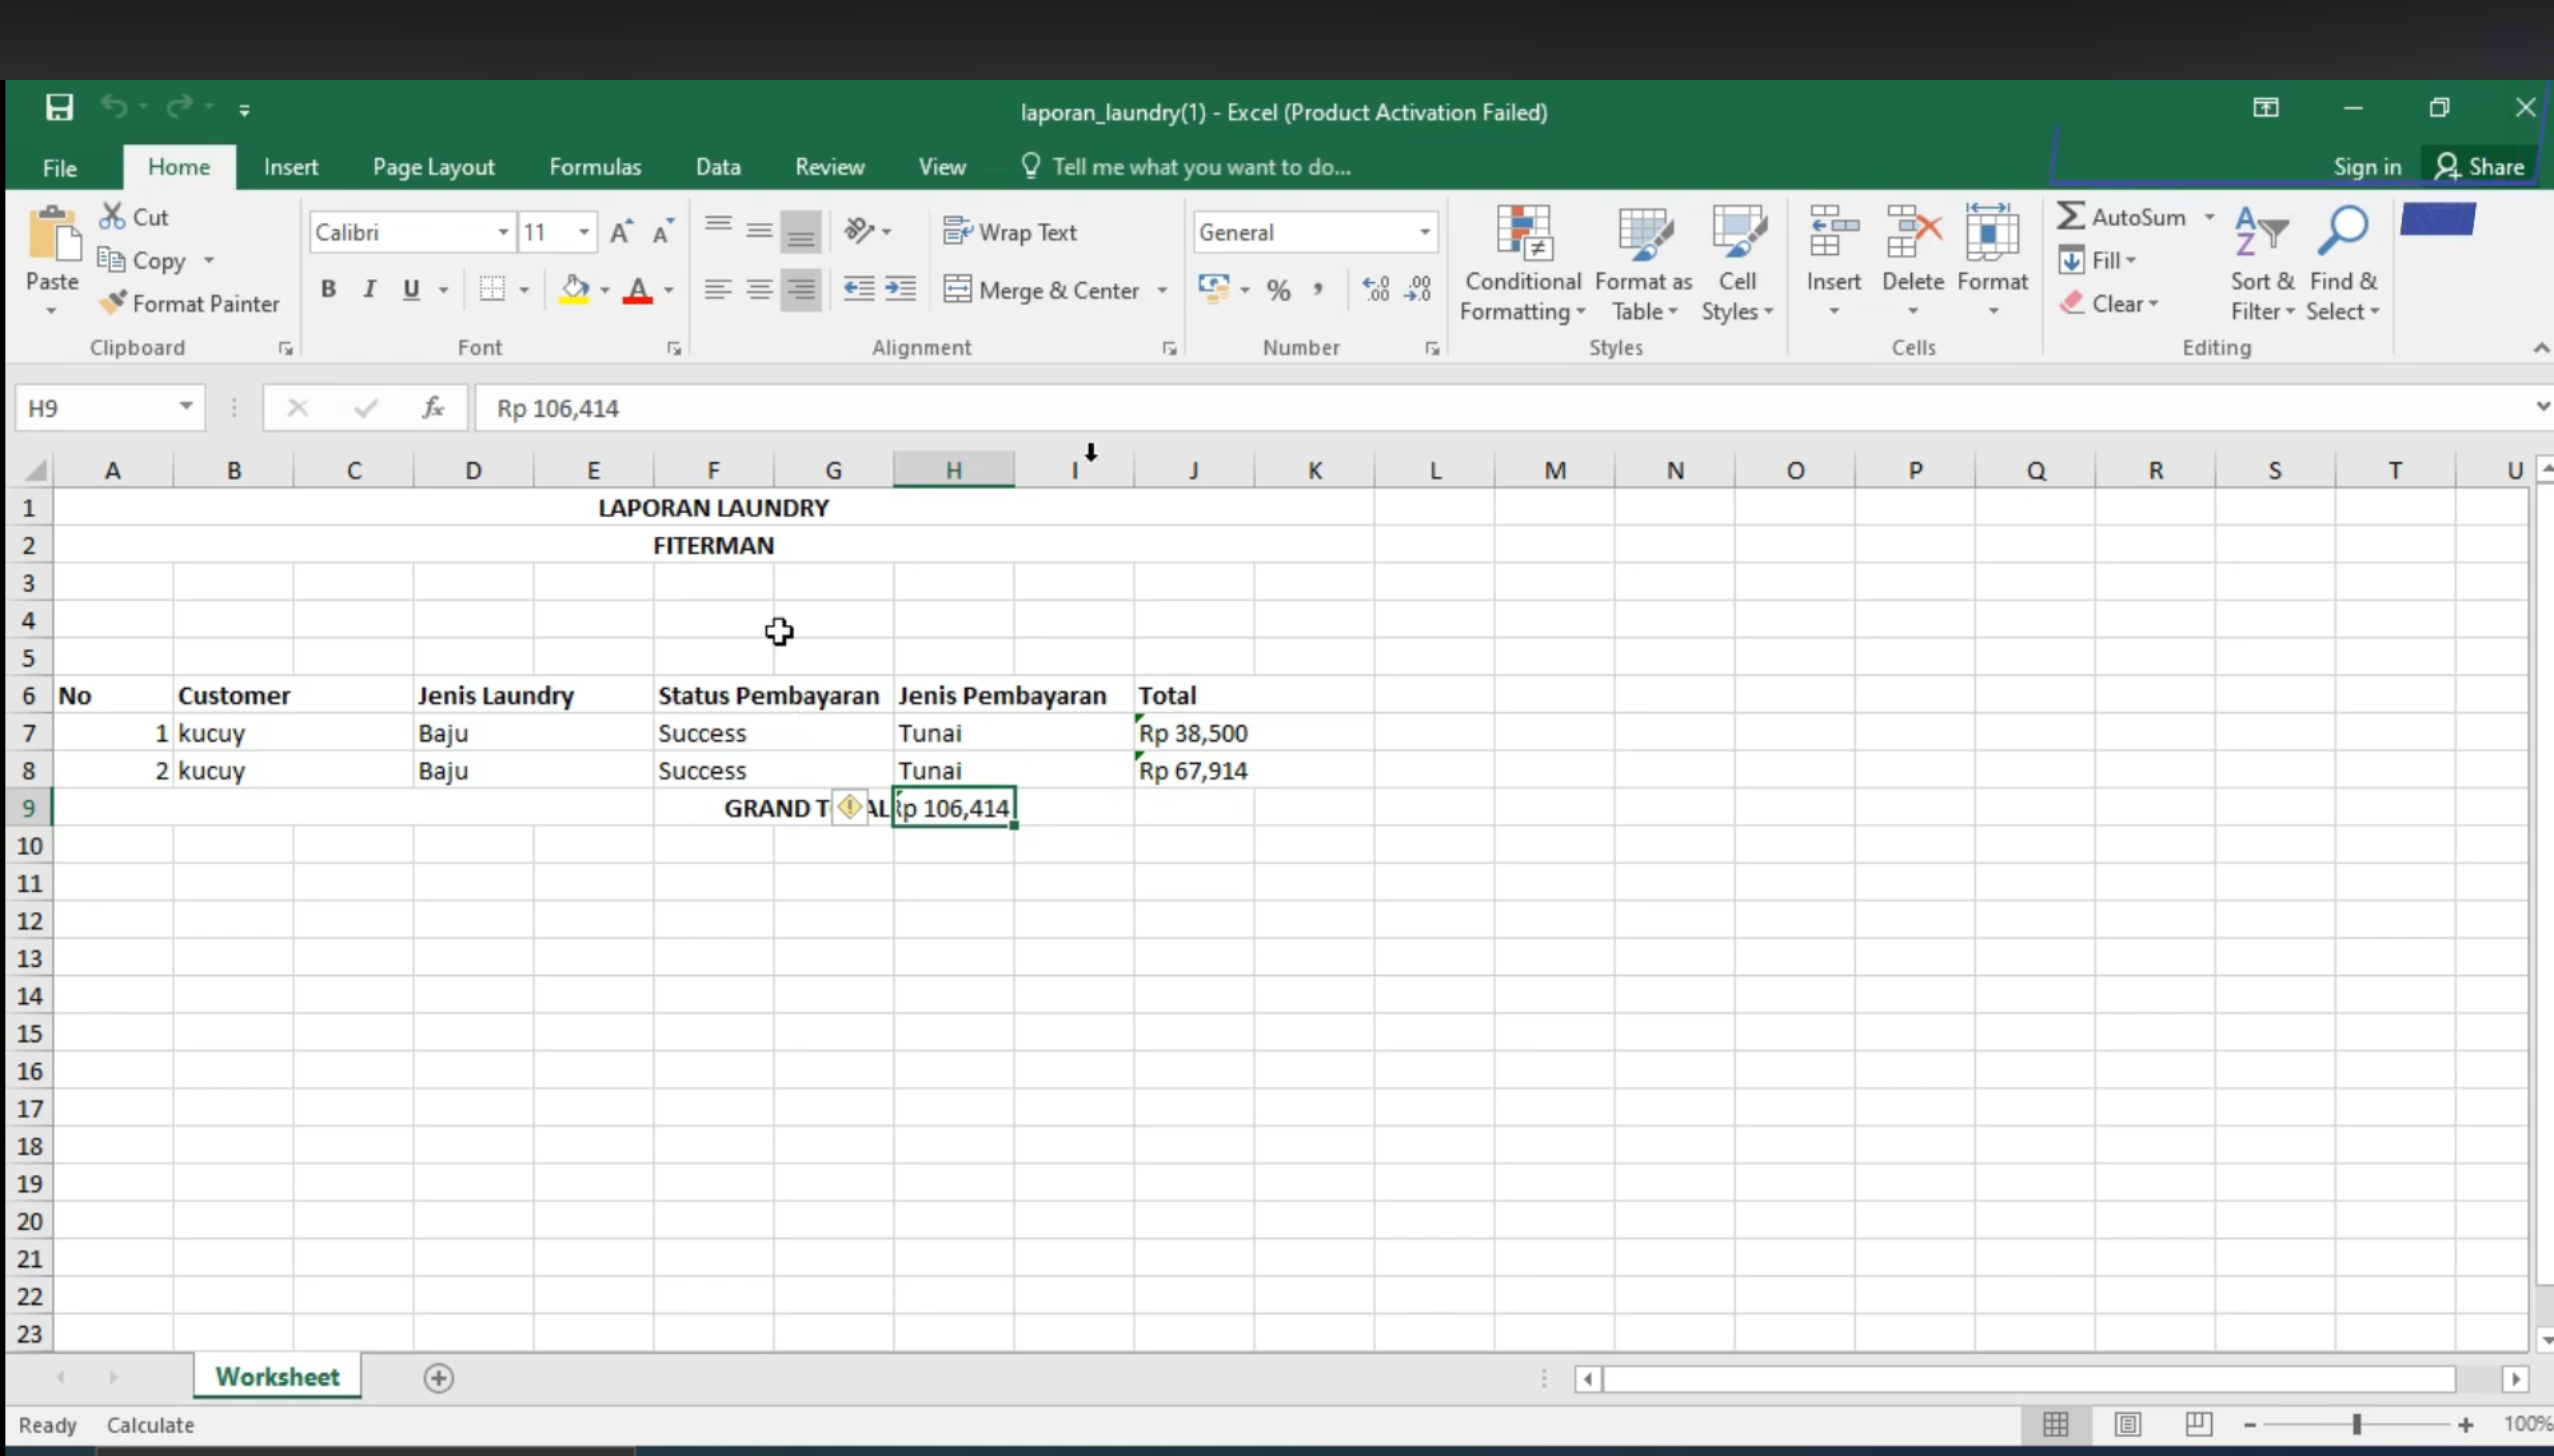Click the Undo arrow icon
Image resolution: width=2554 pixels, height=1456 pixels.
(x=114, y=106)
